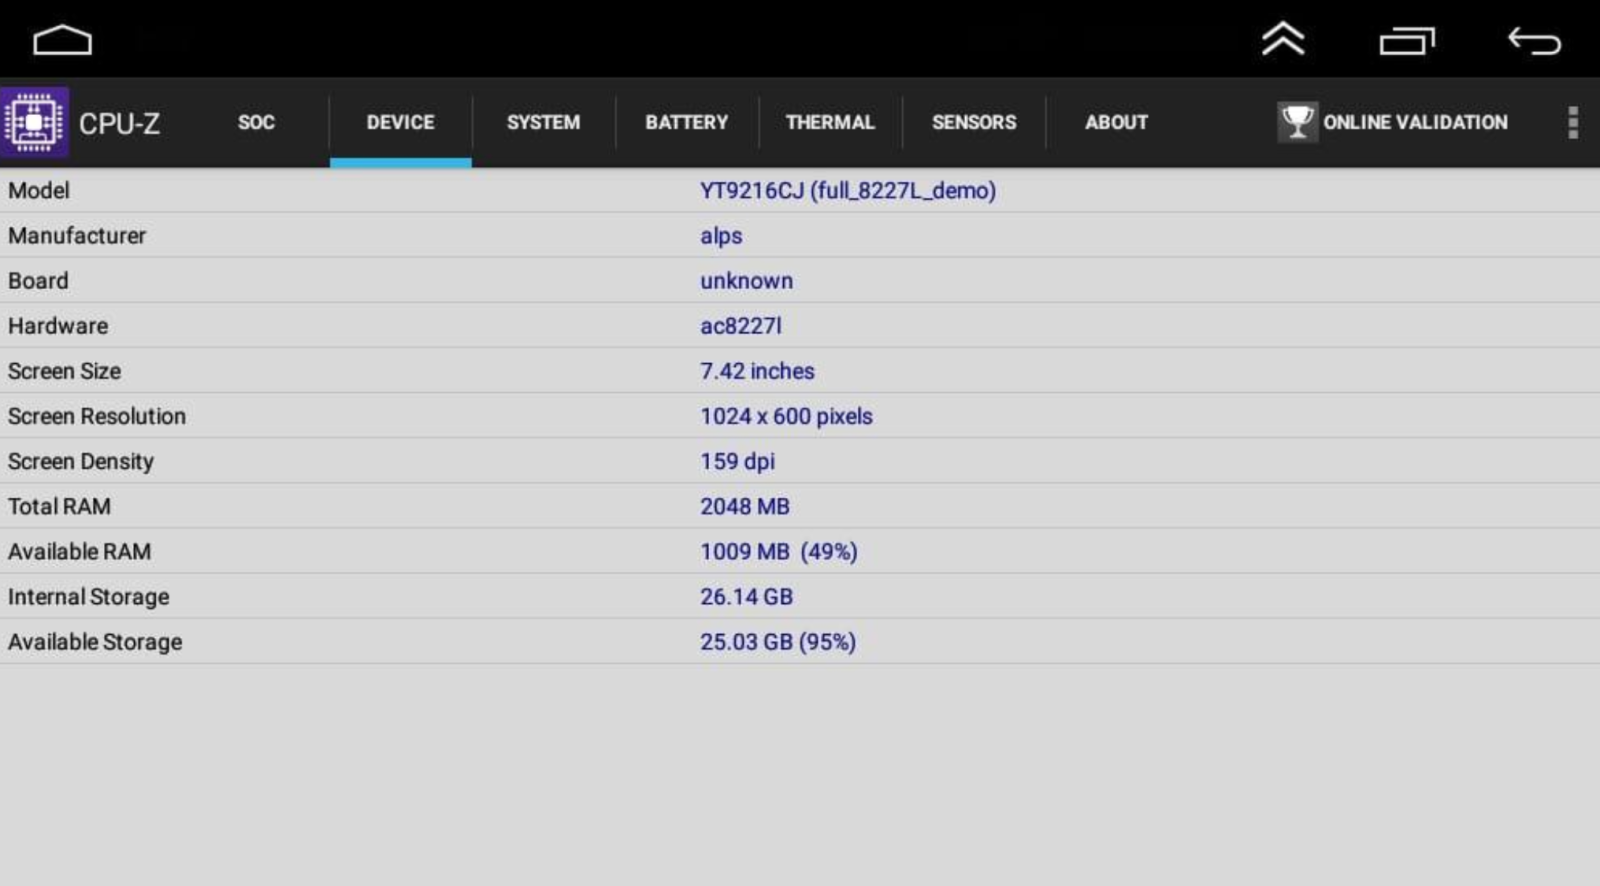This screenshot has width=1600, height=886.
Task: Select the '1009 MB (49%)' value
Action: coord(779,551)
